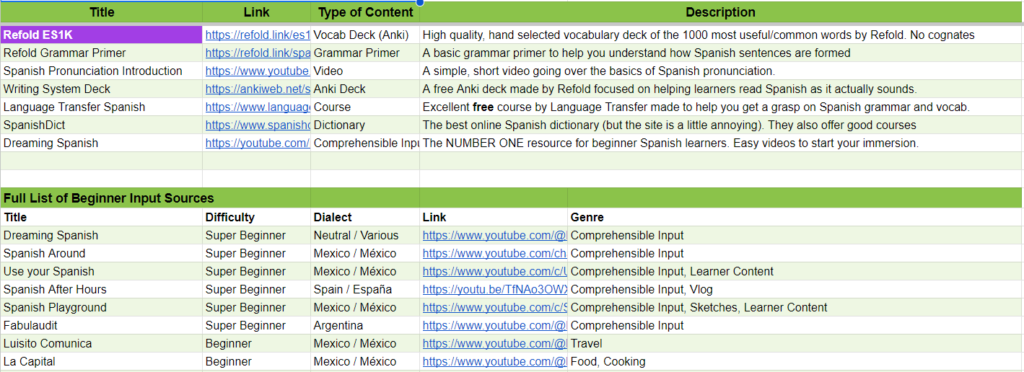Screen dimensions: 1024x372
Task: Open the SpanishDict link
Action: [257, 125]
